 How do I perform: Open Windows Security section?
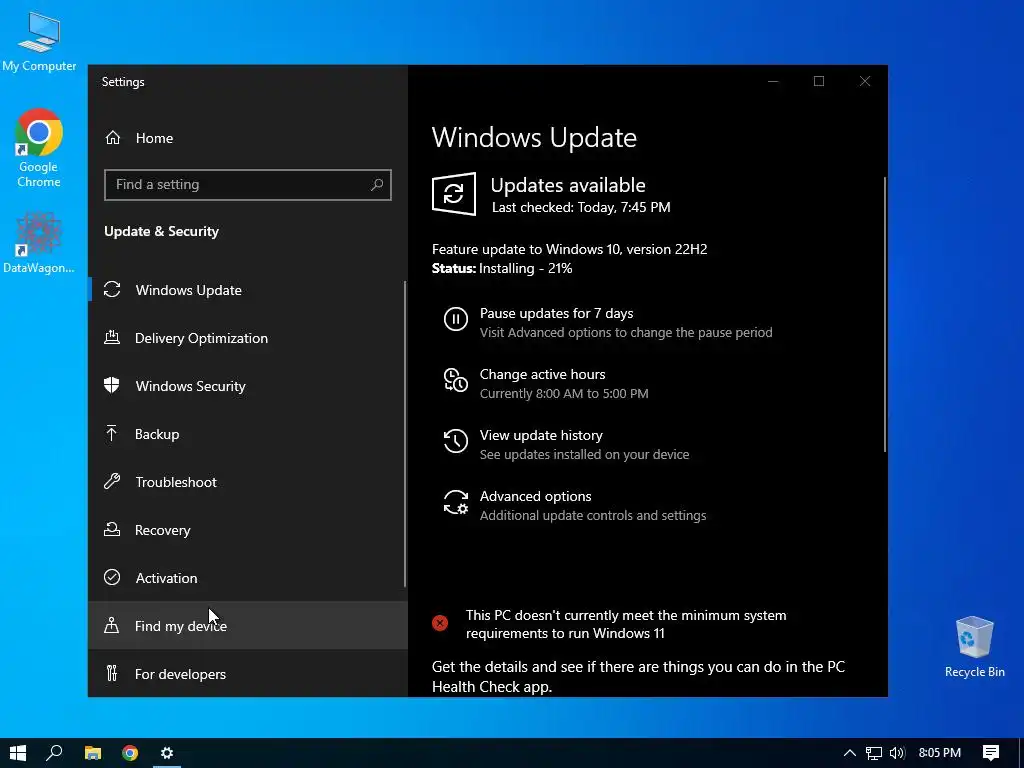[x=248, y=386]
